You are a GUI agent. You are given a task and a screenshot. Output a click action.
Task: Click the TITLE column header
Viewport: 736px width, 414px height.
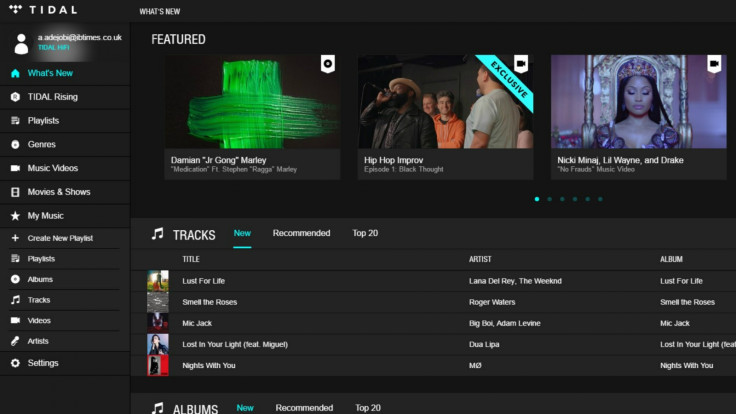click(x=191, y=259)
